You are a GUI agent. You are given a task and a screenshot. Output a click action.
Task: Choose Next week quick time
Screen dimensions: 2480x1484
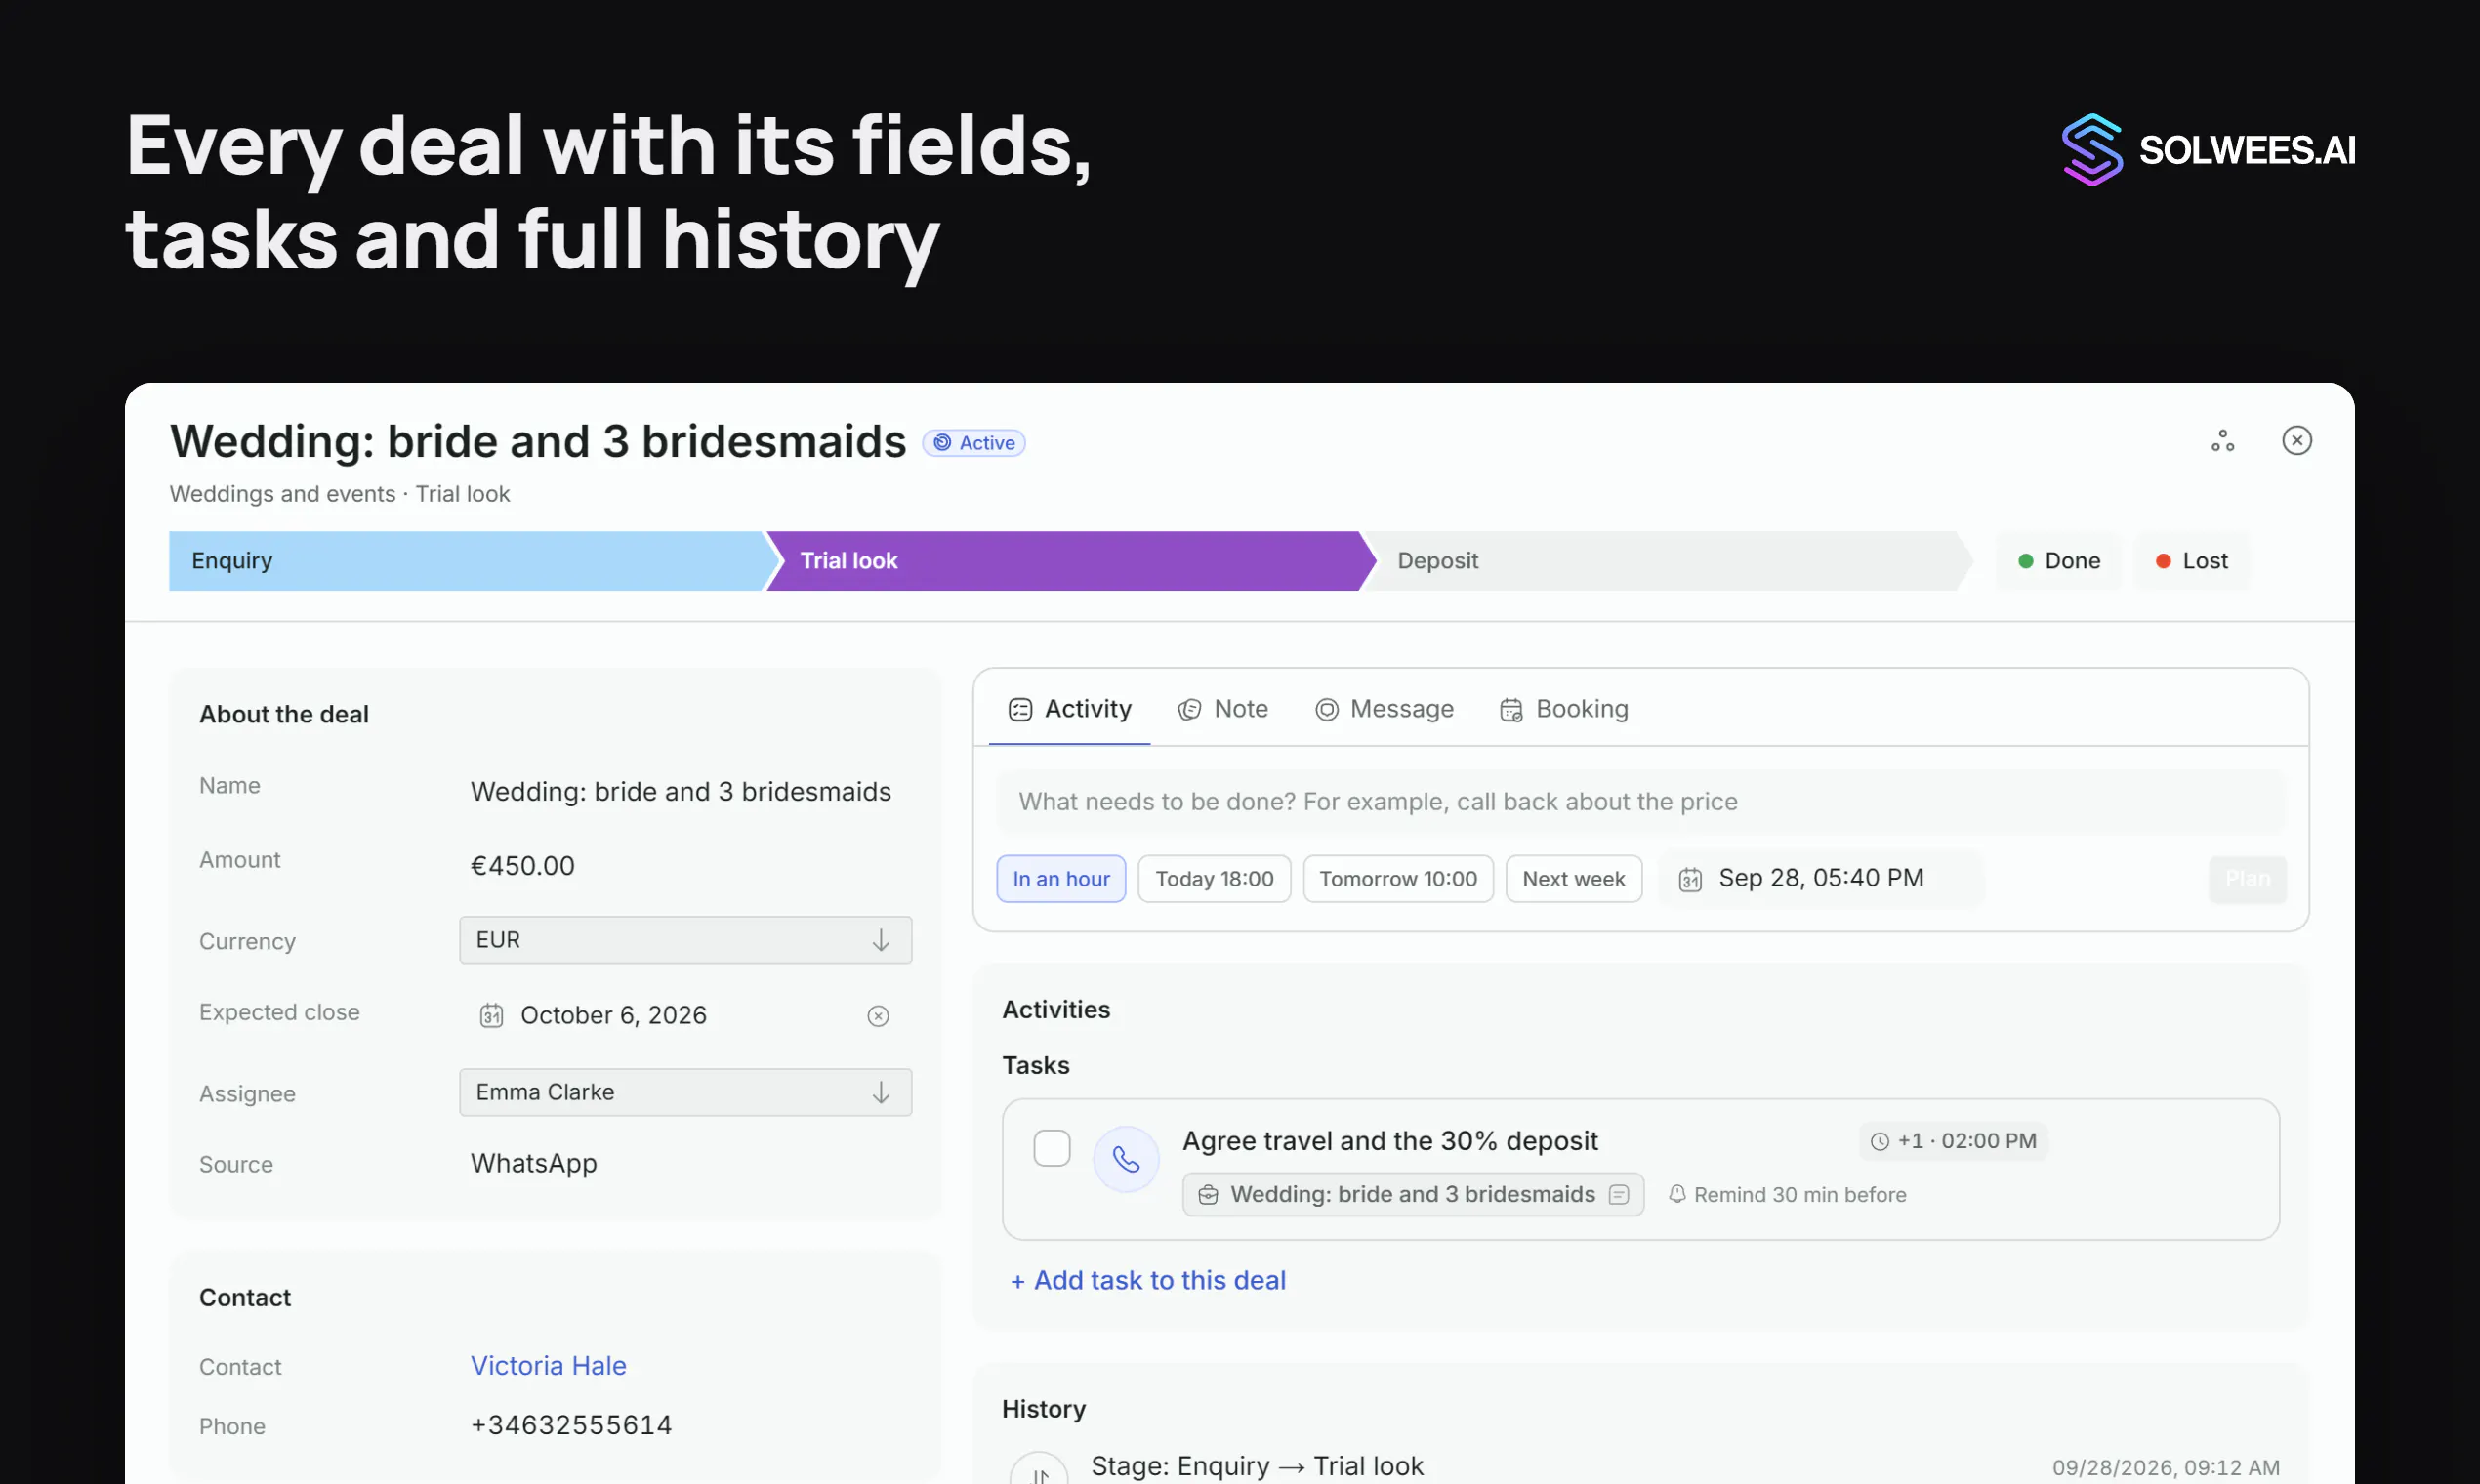[x=1574, y=879]
